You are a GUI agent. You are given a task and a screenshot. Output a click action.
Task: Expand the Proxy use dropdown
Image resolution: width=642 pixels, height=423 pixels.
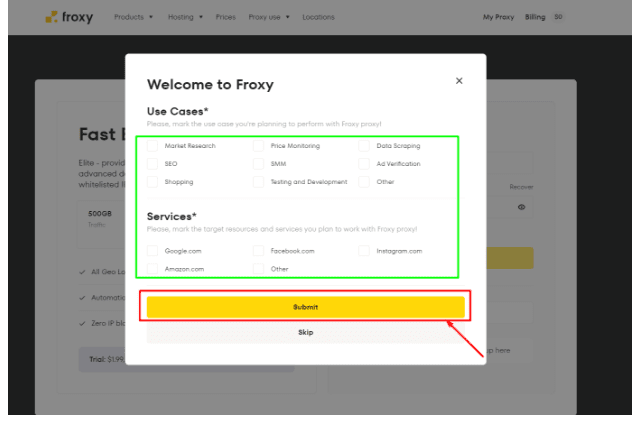pyautogui.click(x=269, y=17)
